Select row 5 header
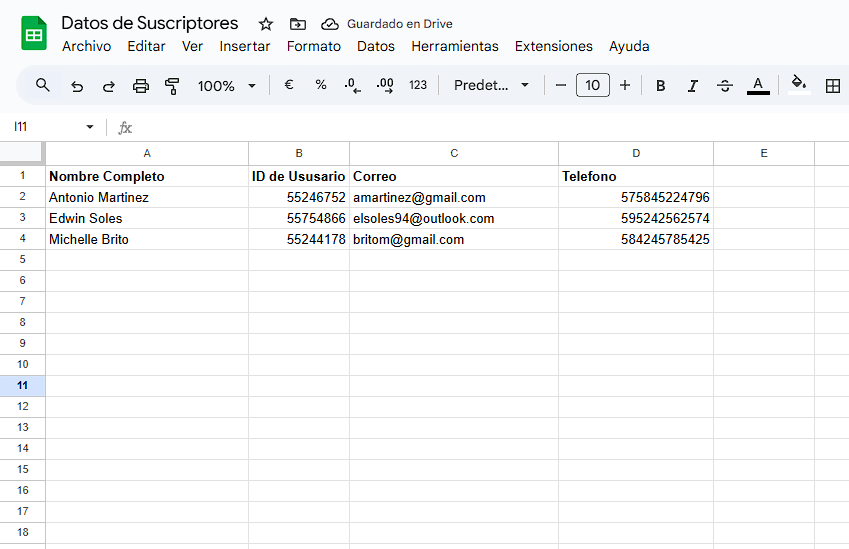 (22, 260)
